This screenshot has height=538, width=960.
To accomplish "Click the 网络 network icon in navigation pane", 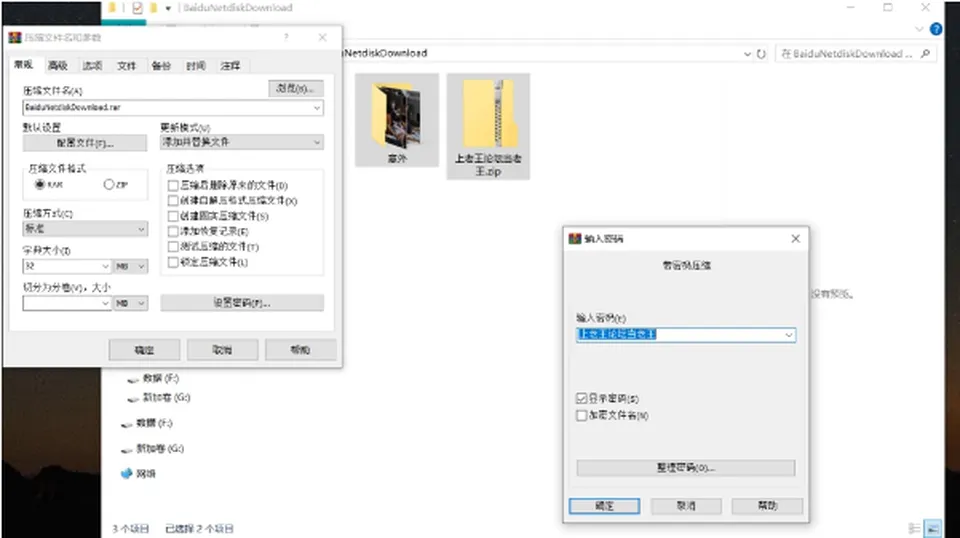I will pyautogui.click(x=126, y=473).
